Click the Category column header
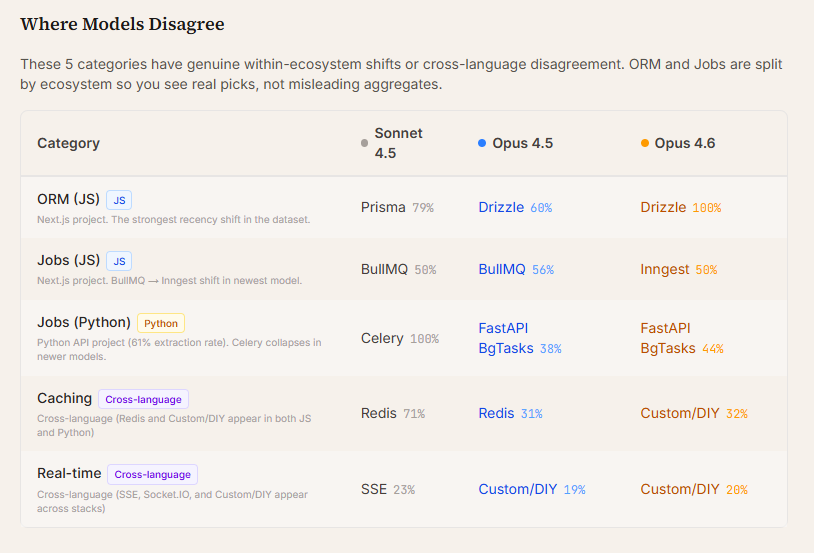The width and height of the screenshot is (814, 553). pyautogui.click(x=68, y=143)
